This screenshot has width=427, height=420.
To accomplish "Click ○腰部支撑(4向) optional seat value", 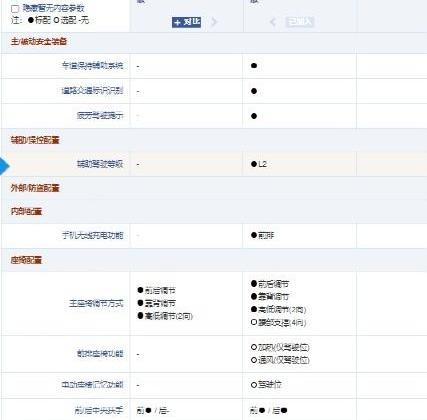I will coord(278,322).
